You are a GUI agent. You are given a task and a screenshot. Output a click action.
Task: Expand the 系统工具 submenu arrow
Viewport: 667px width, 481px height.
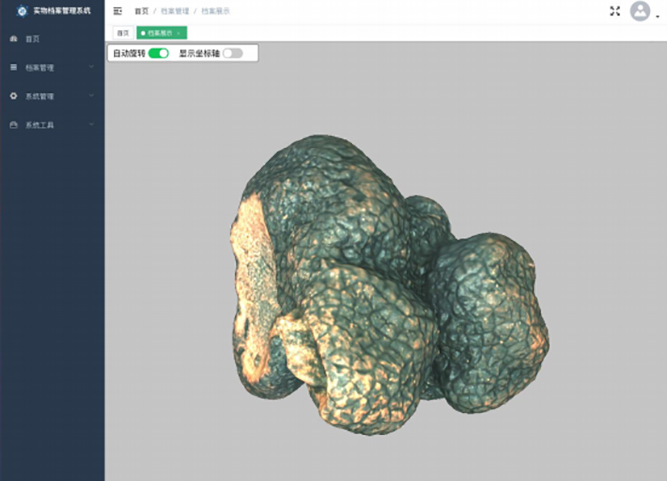coord(91,125)
